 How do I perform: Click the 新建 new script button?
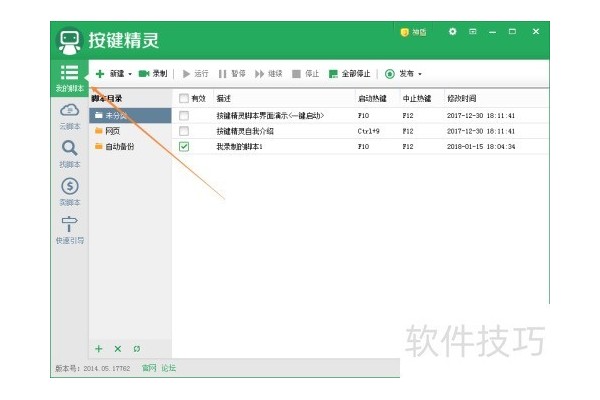point(109,73)
